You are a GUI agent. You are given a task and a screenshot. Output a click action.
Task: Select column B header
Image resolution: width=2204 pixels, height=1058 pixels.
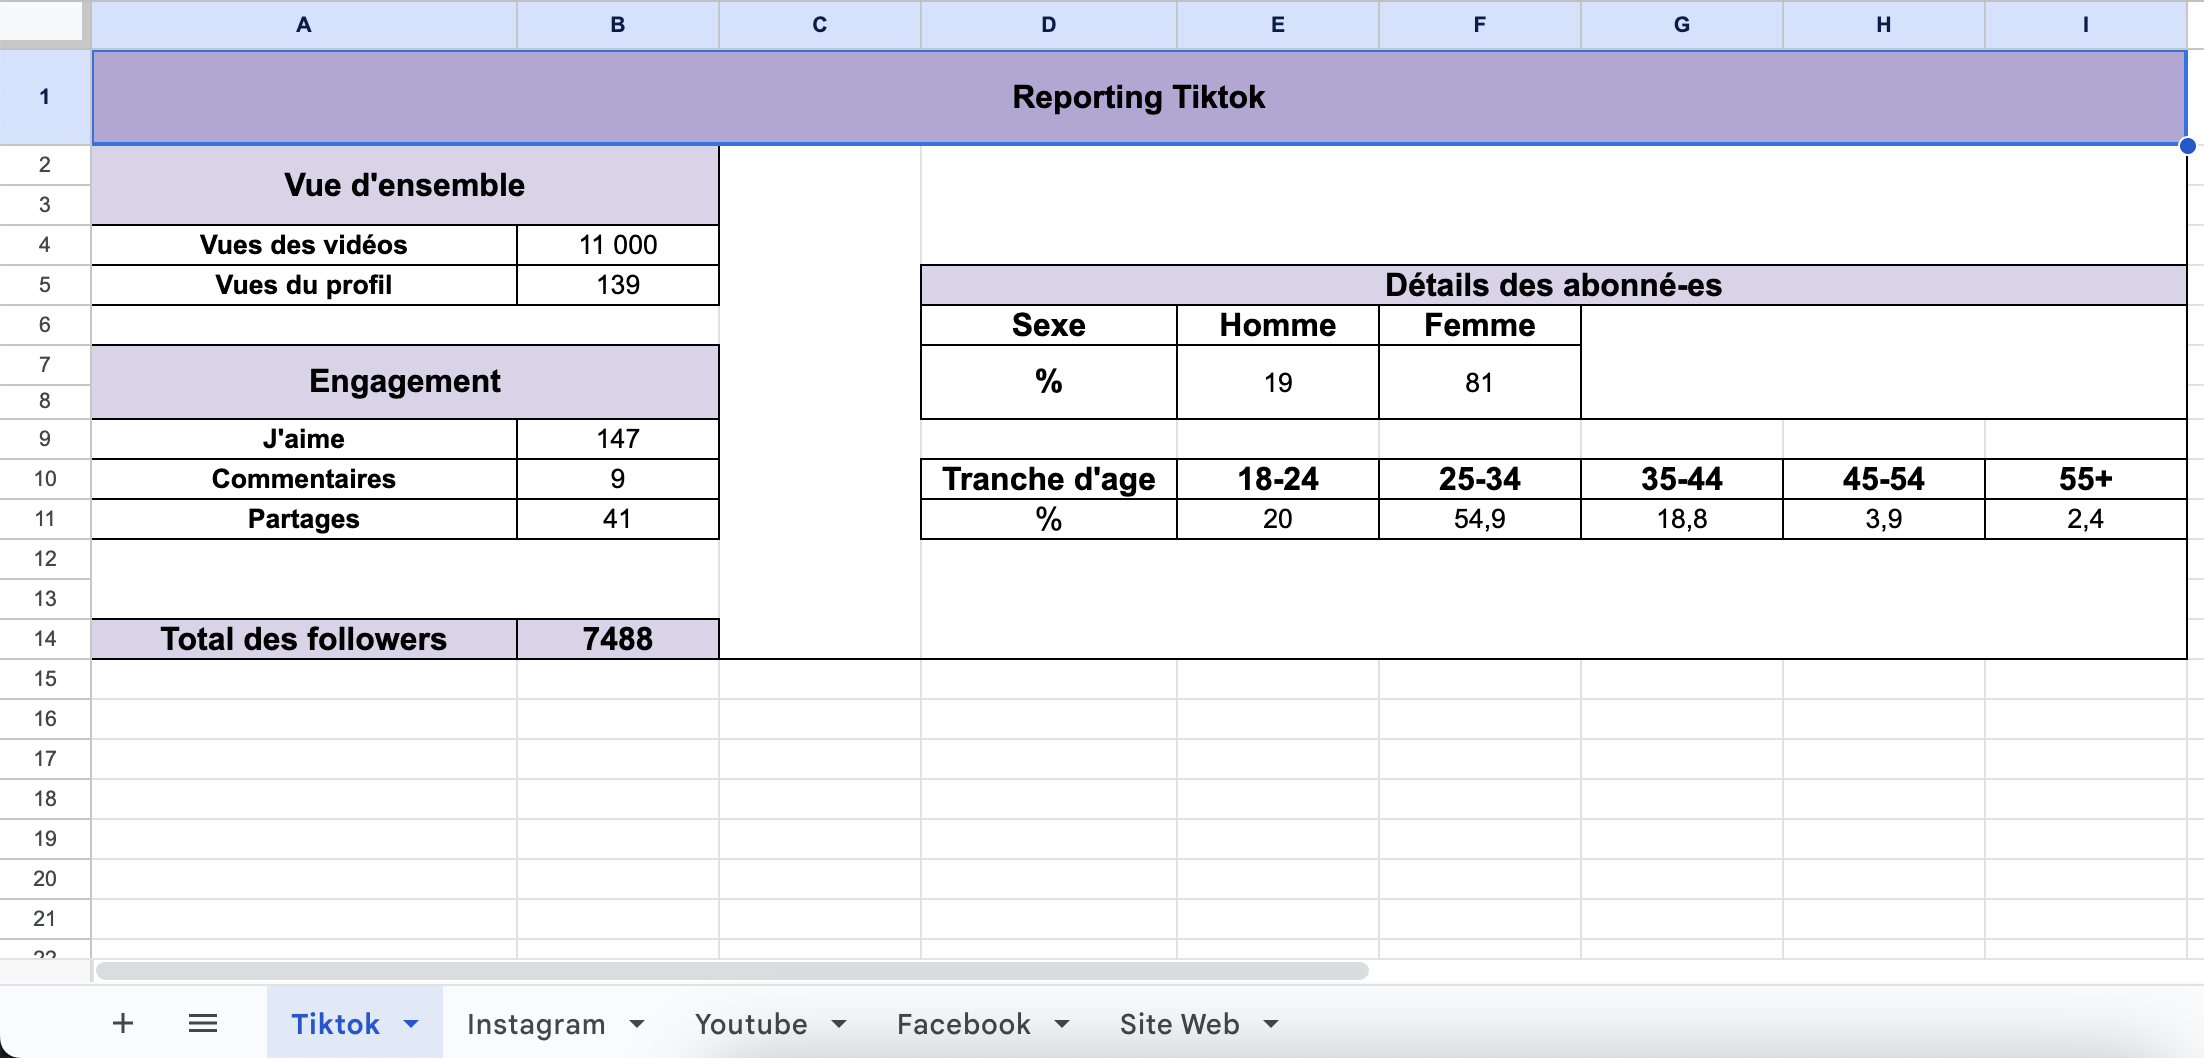tap(618, 25)
